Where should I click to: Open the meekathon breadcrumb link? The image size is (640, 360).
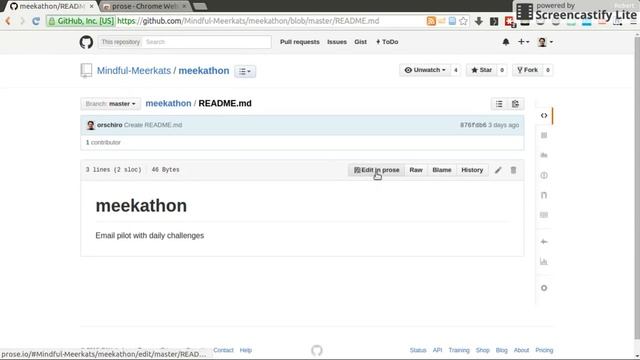point(168,103)
